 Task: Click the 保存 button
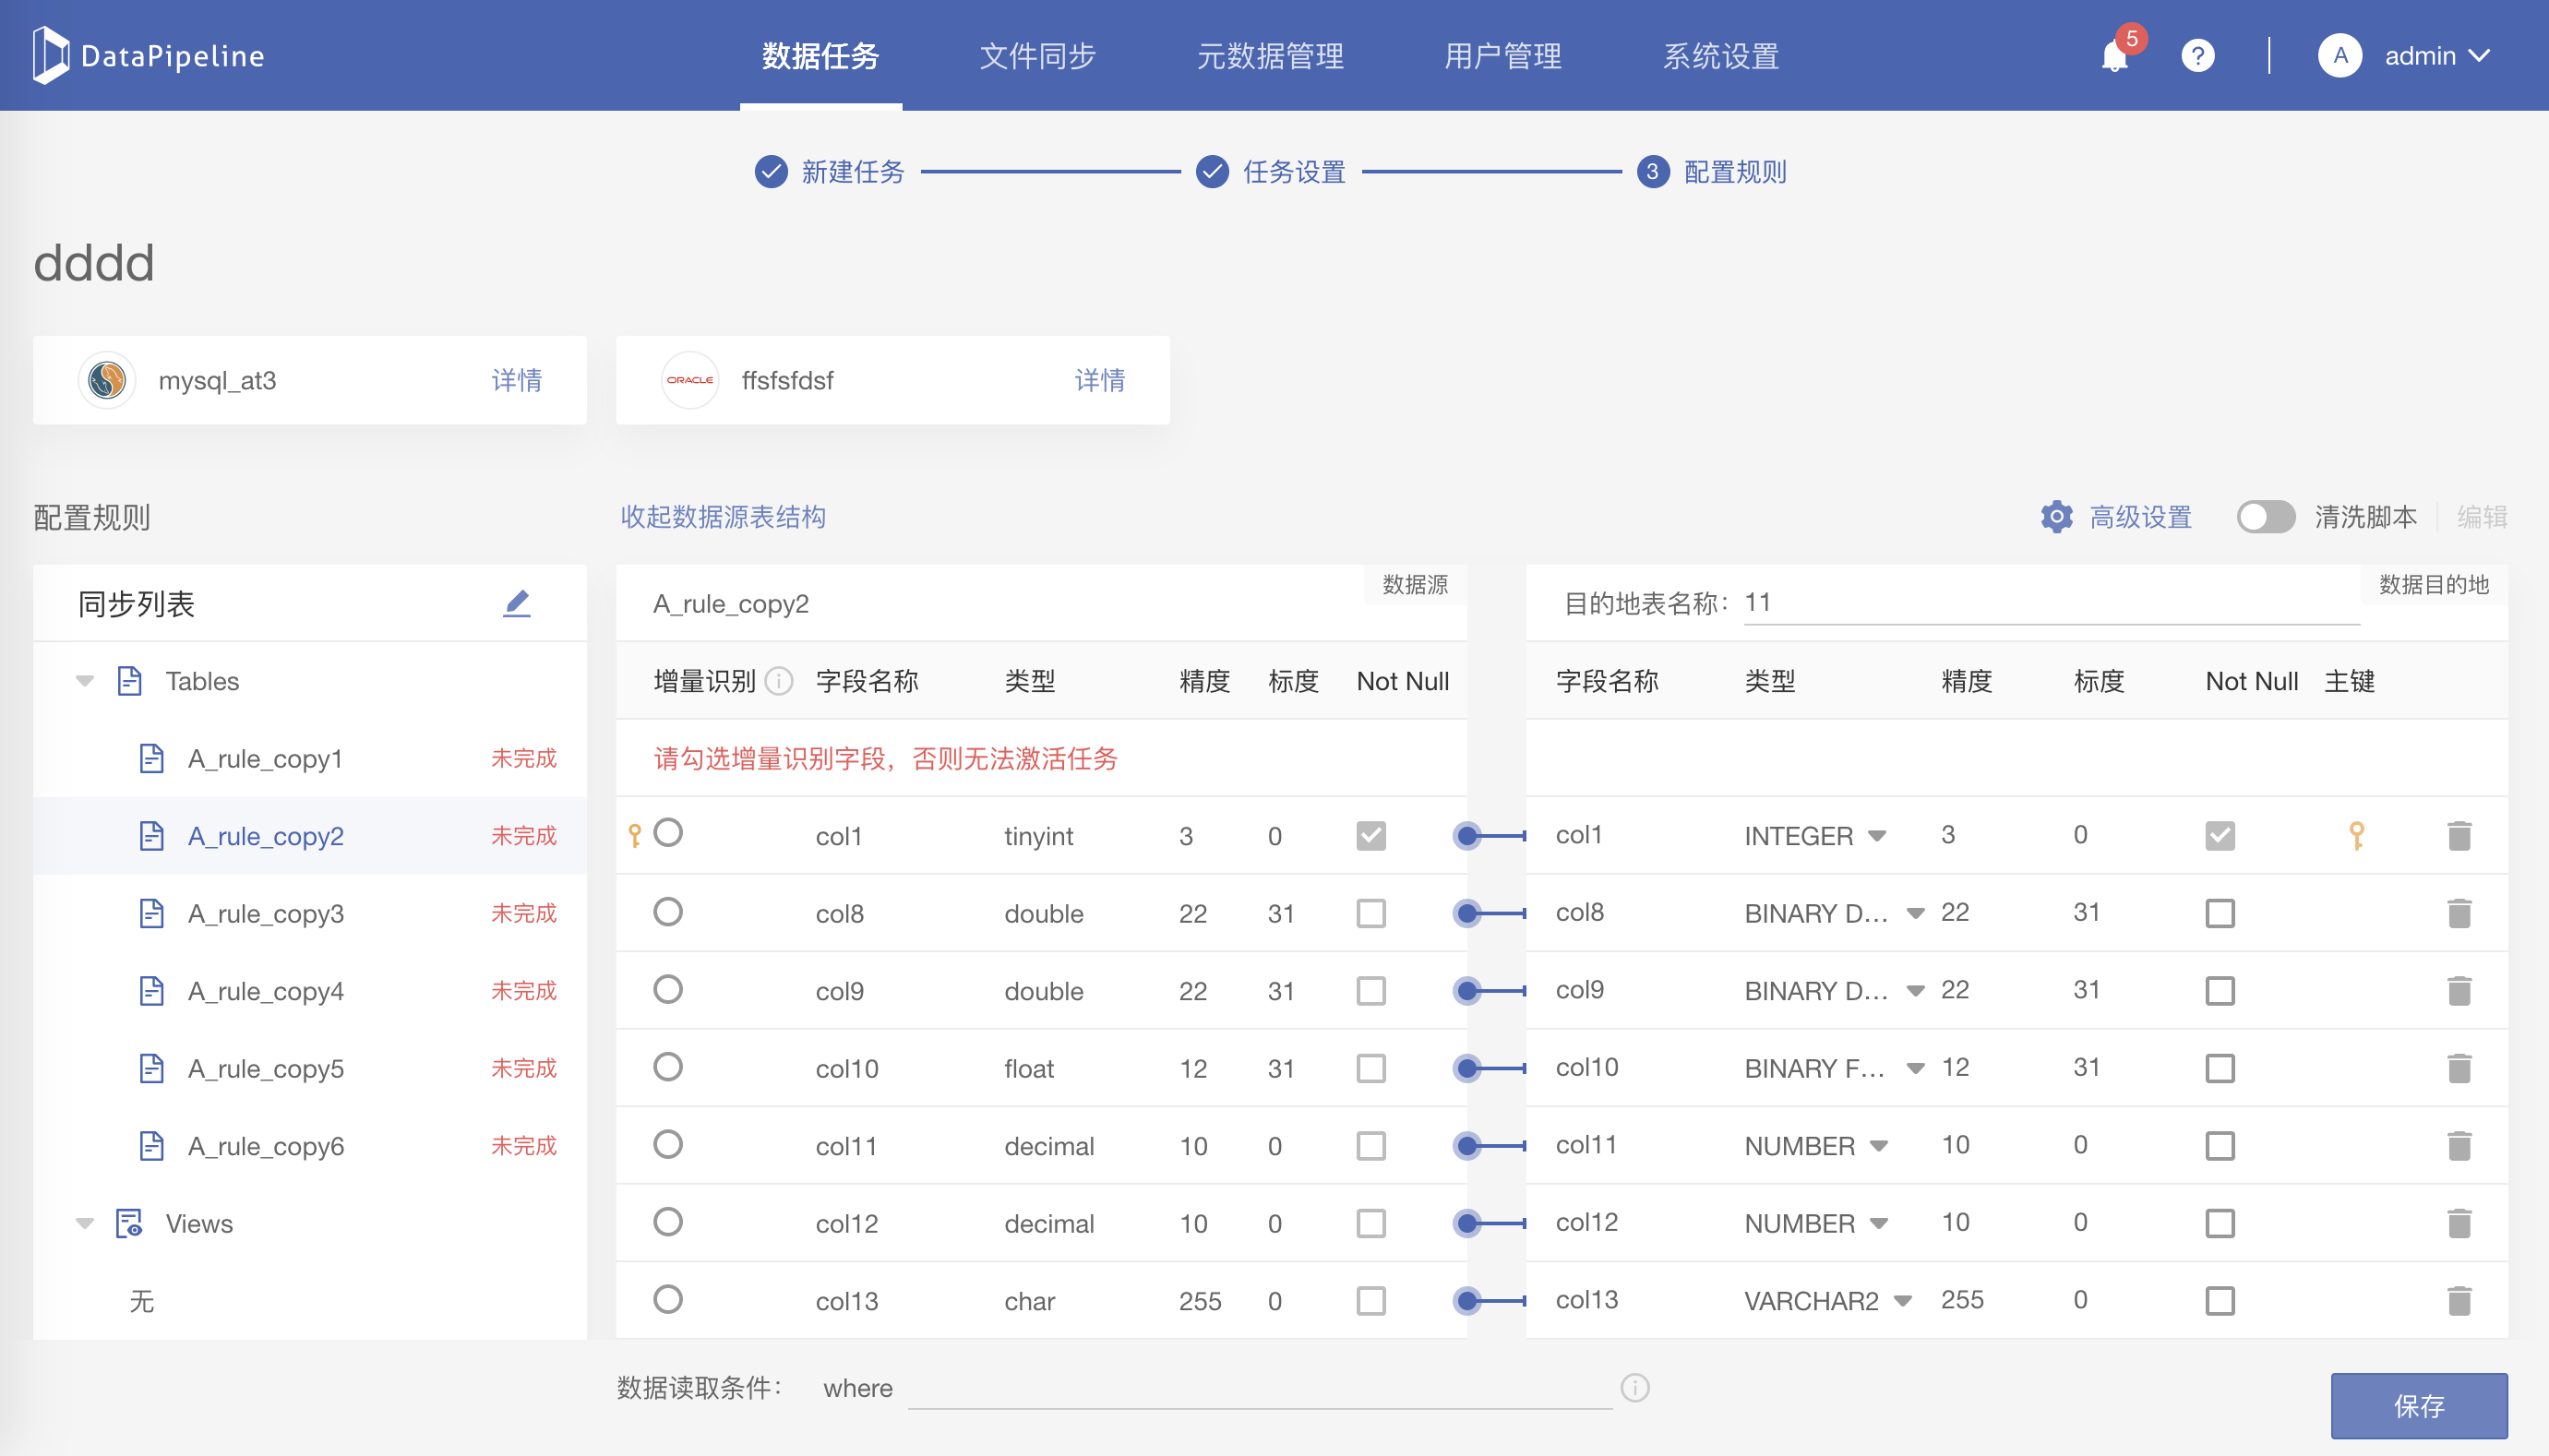[2418, 1405]
